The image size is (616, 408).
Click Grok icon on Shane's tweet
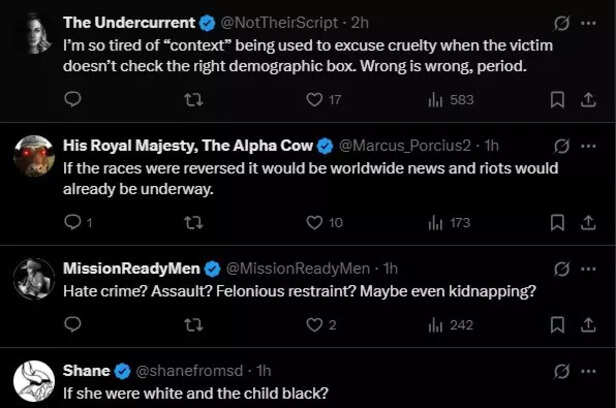[562, 370]
